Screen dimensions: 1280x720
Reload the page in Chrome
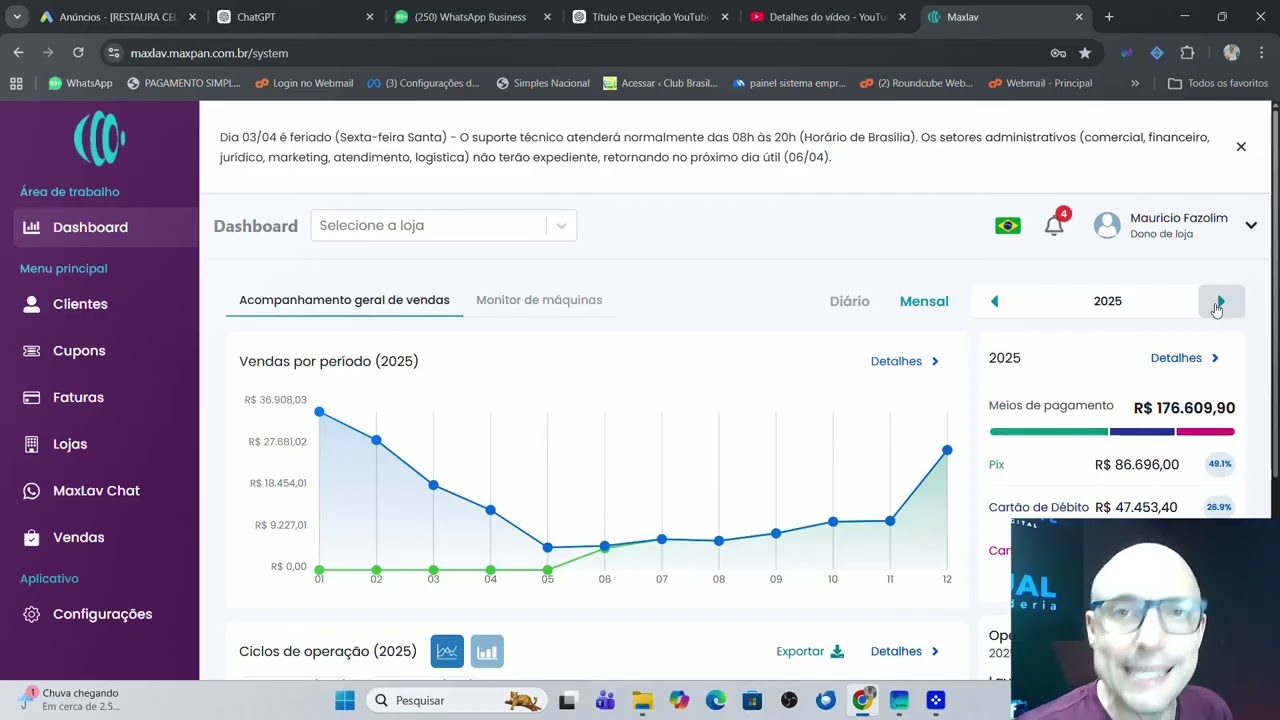(x=78, y=53)
